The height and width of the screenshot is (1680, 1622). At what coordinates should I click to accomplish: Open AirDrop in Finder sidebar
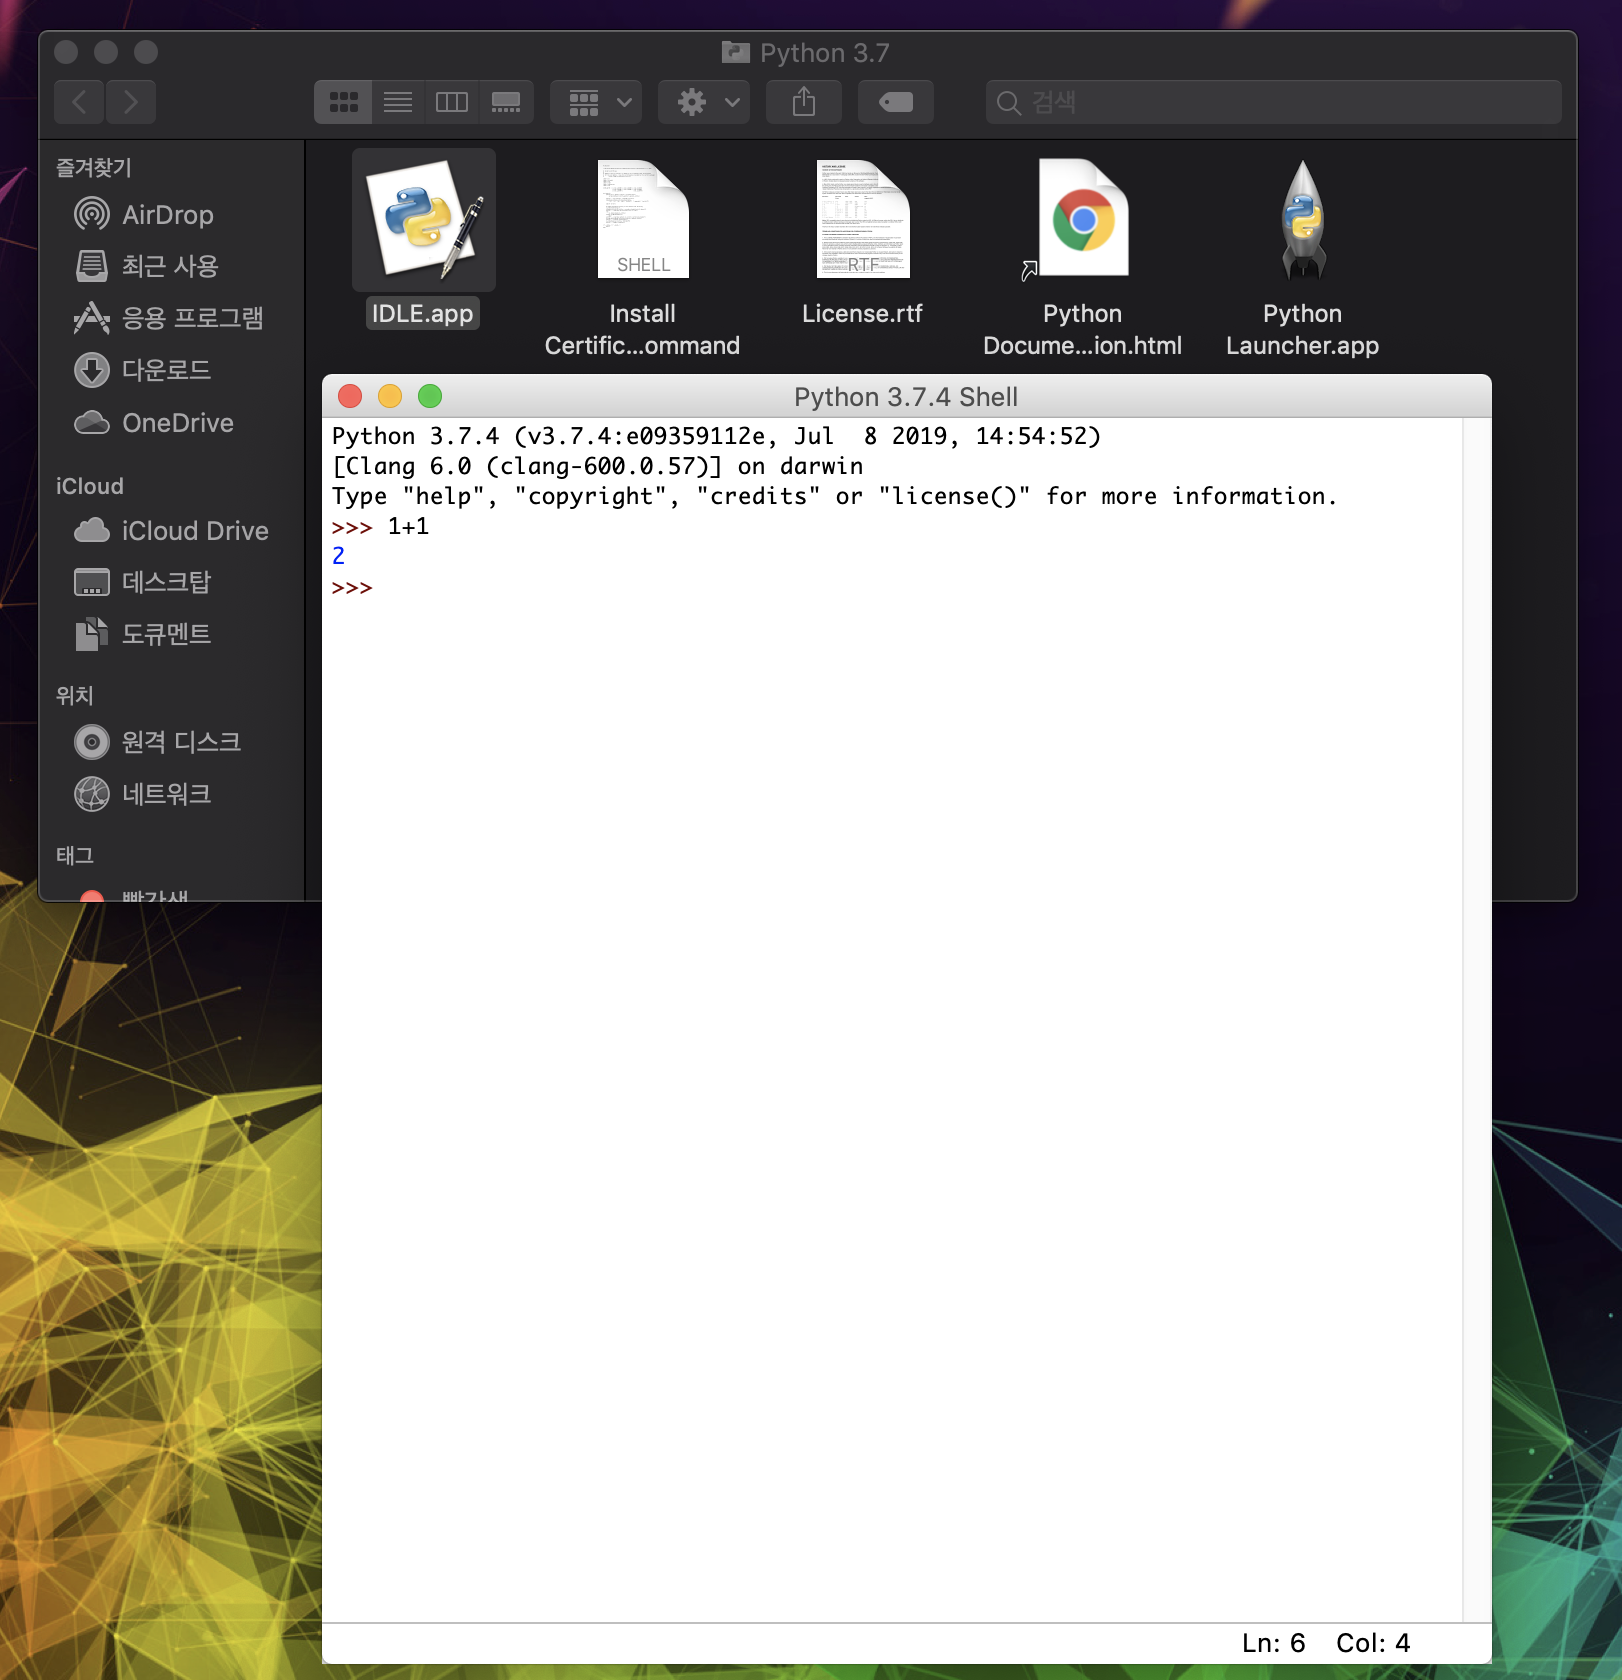coord(170,214)
